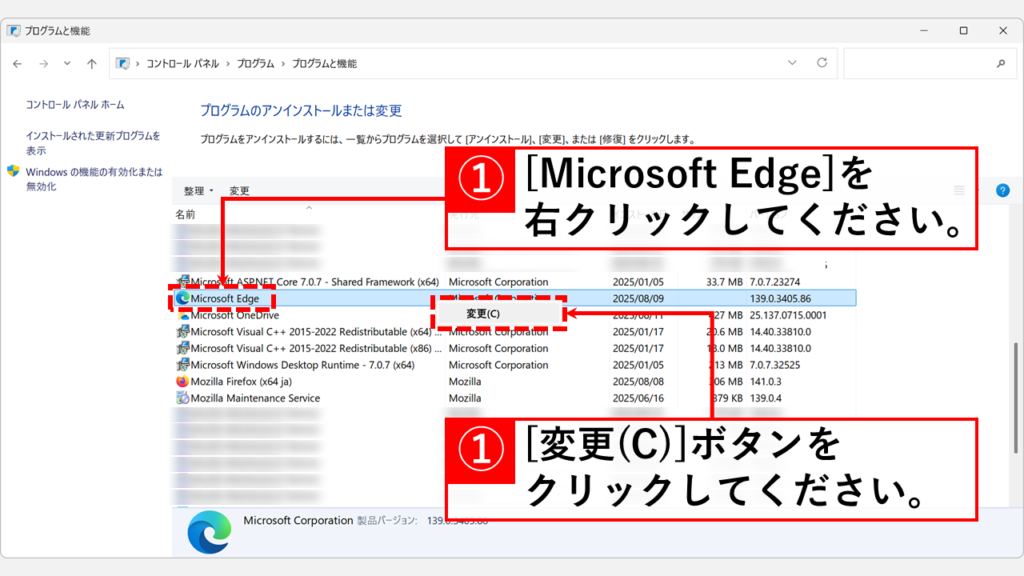Open the 整理 dropdown menu
1024x576 pixels.
pos(198,191)
